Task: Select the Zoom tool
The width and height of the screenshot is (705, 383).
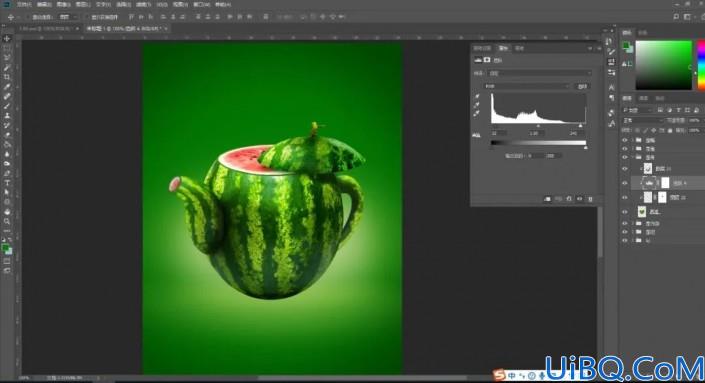Action: [7, 221]
